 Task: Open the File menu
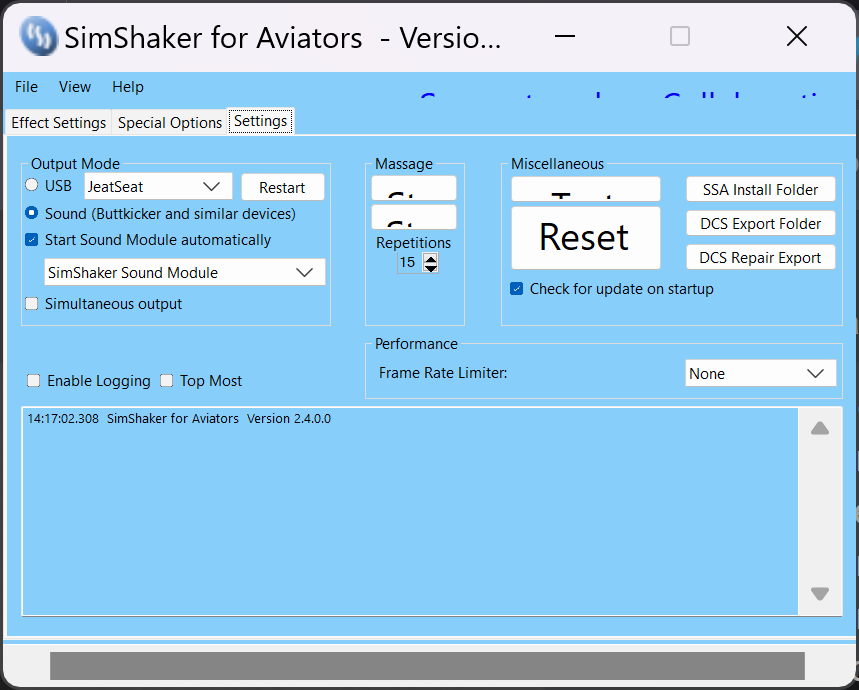[26, 87]
